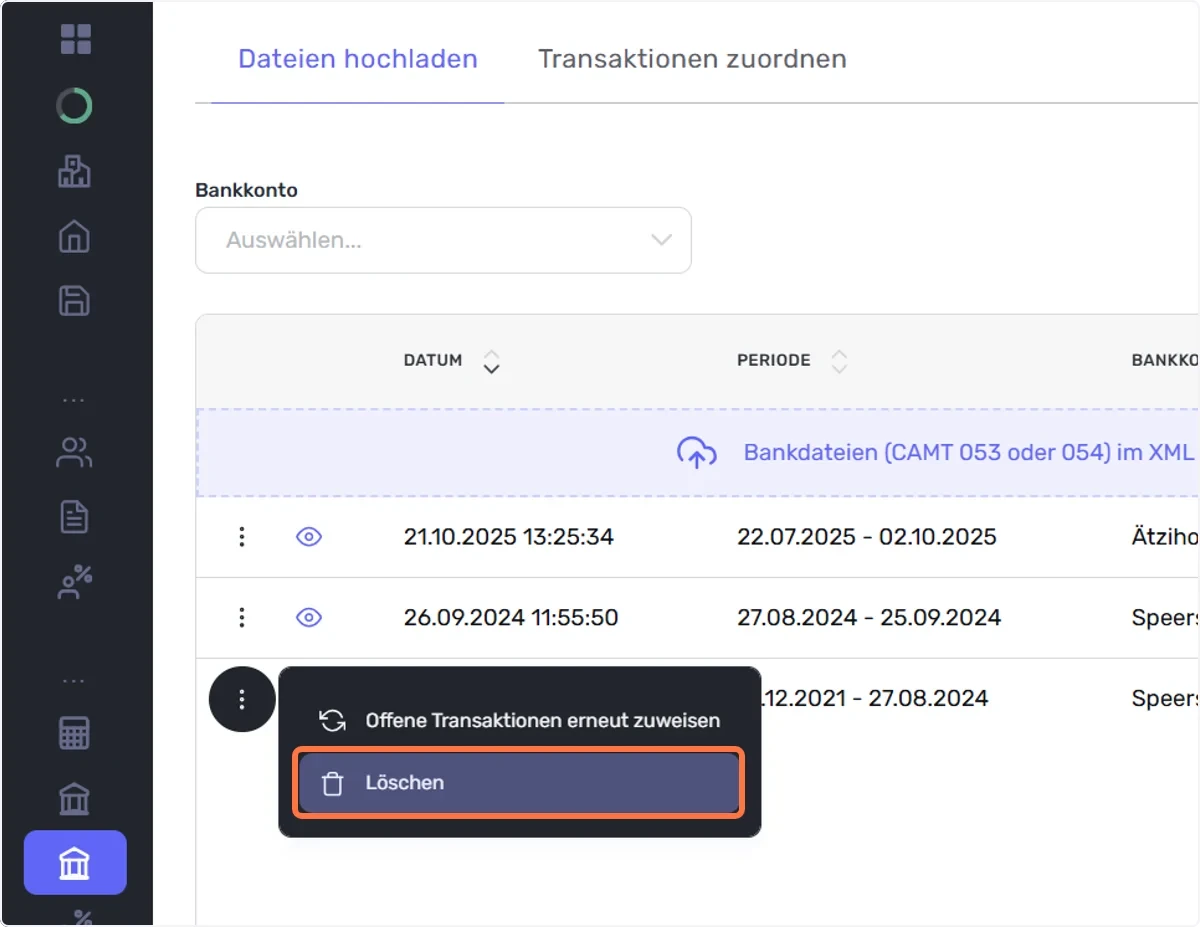The height and width of the screenshot is (927, 1200).
Task: Open the house icon in sidebar
Action: [75, 237]
